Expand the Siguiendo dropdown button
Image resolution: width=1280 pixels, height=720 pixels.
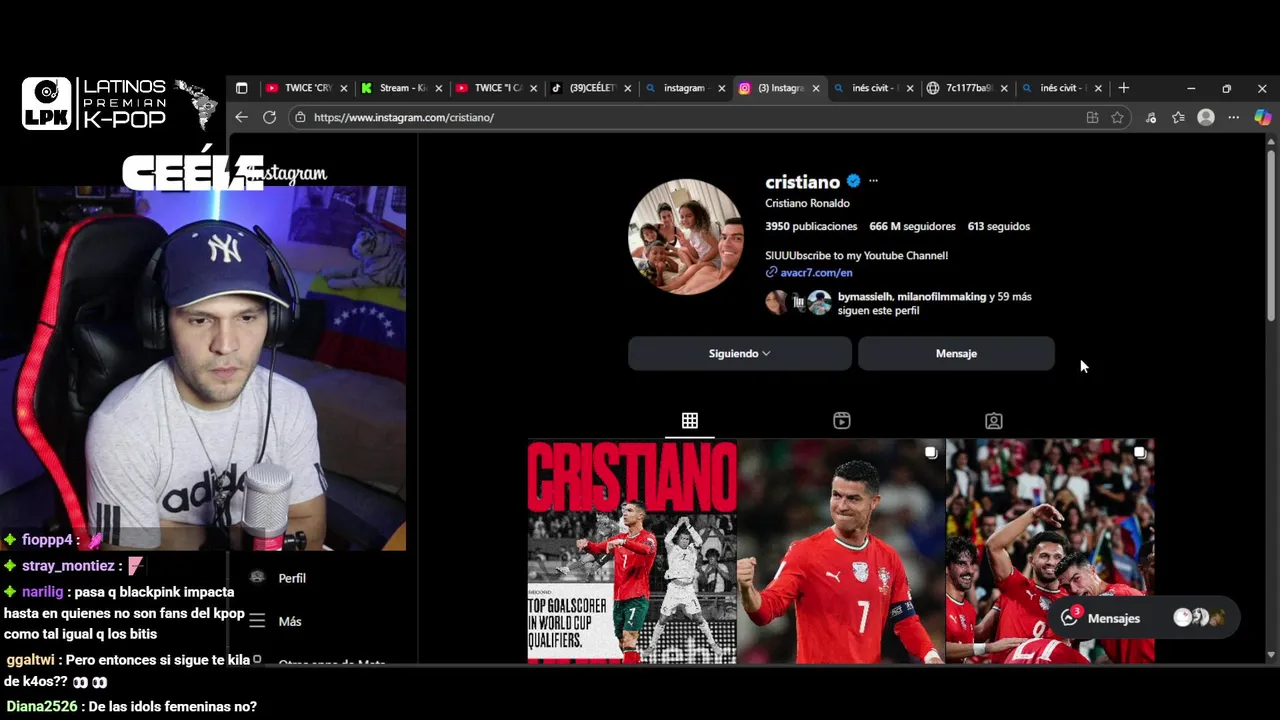740,353
